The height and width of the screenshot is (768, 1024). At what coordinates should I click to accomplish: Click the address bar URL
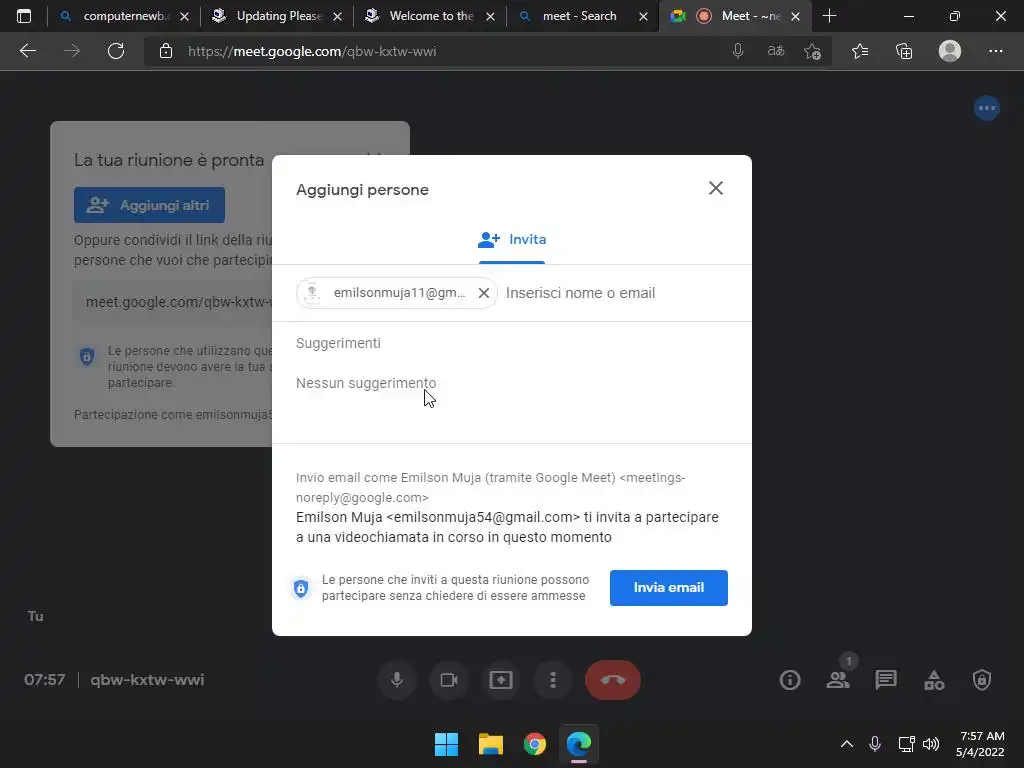point(312,51)
